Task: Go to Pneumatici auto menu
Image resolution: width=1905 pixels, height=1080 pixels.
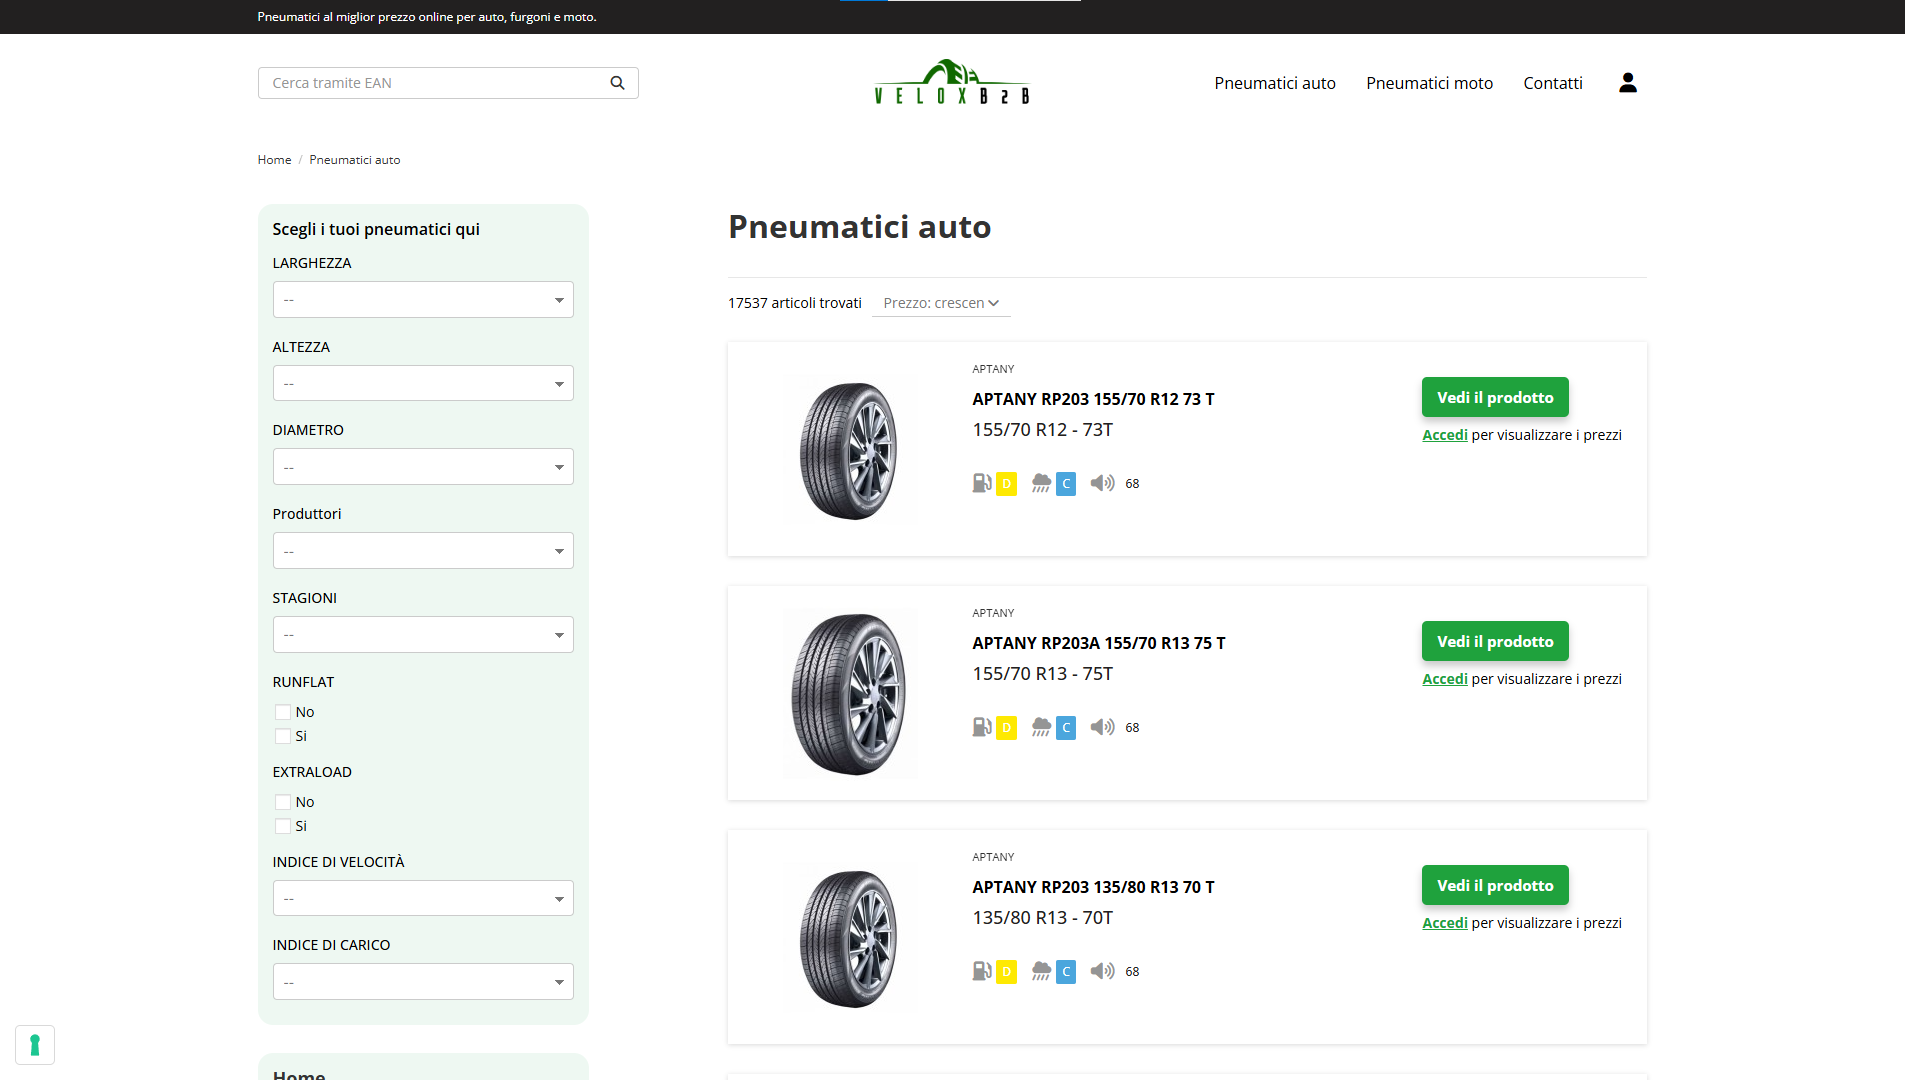Action: (1275, 83)
